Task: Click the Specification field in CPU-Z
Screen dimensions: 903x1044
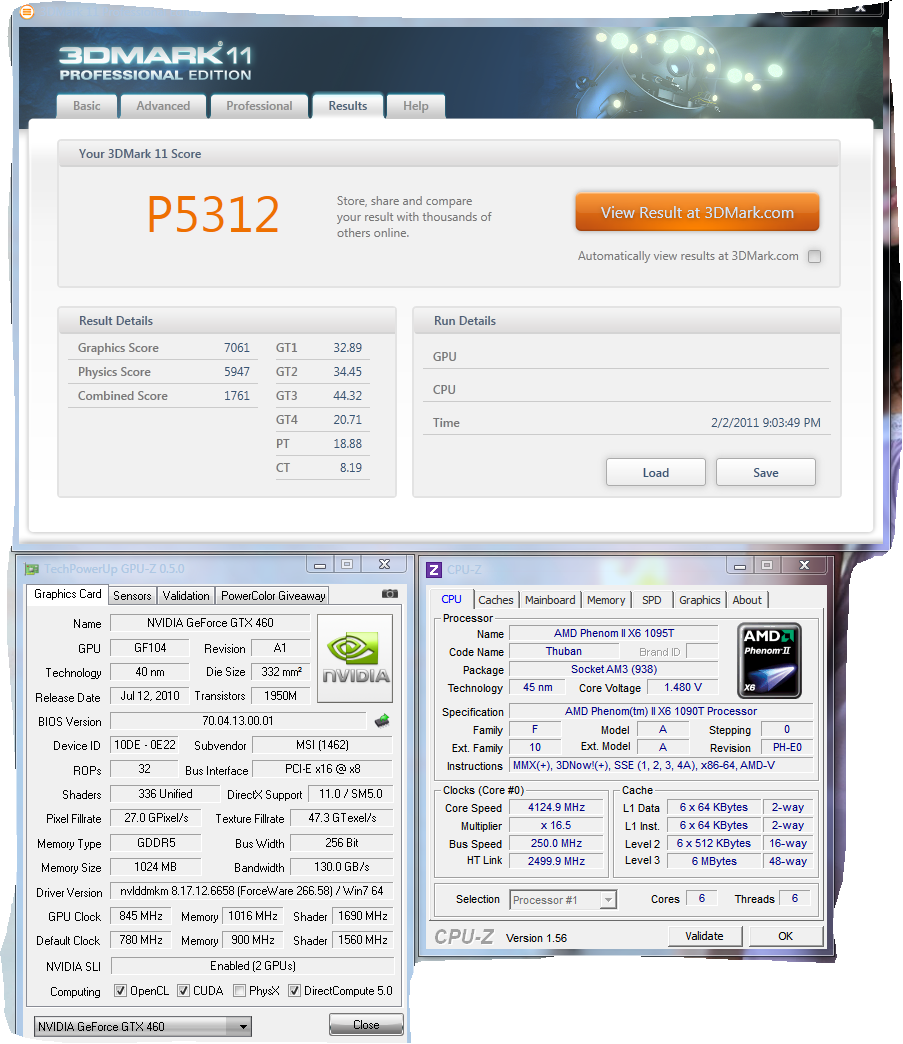Action: coord(661,711)
